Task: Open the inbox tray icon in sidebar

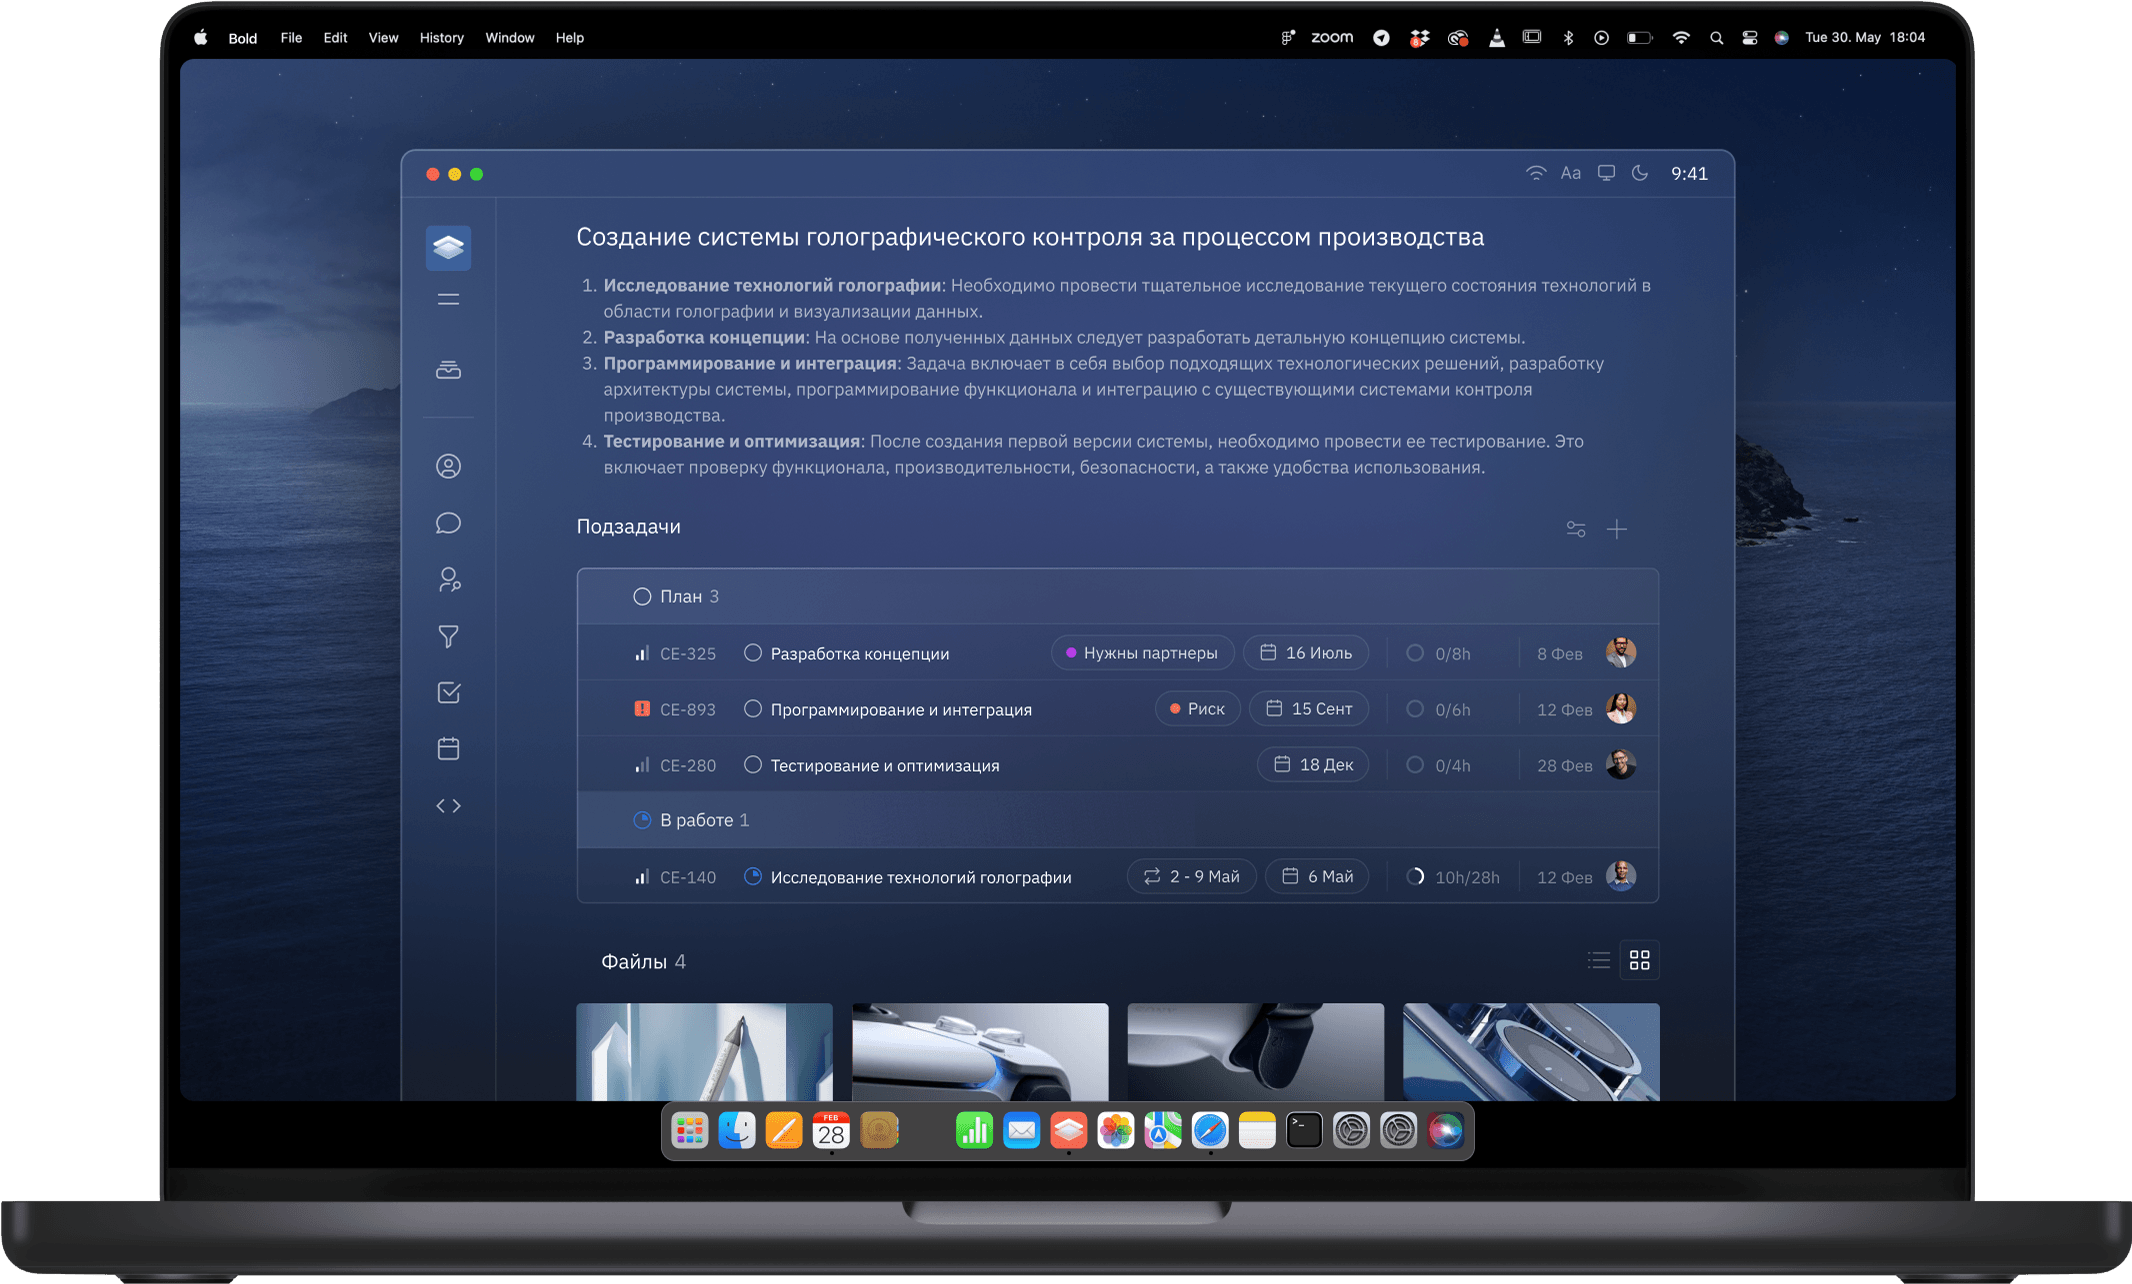Action: (448, 370)
